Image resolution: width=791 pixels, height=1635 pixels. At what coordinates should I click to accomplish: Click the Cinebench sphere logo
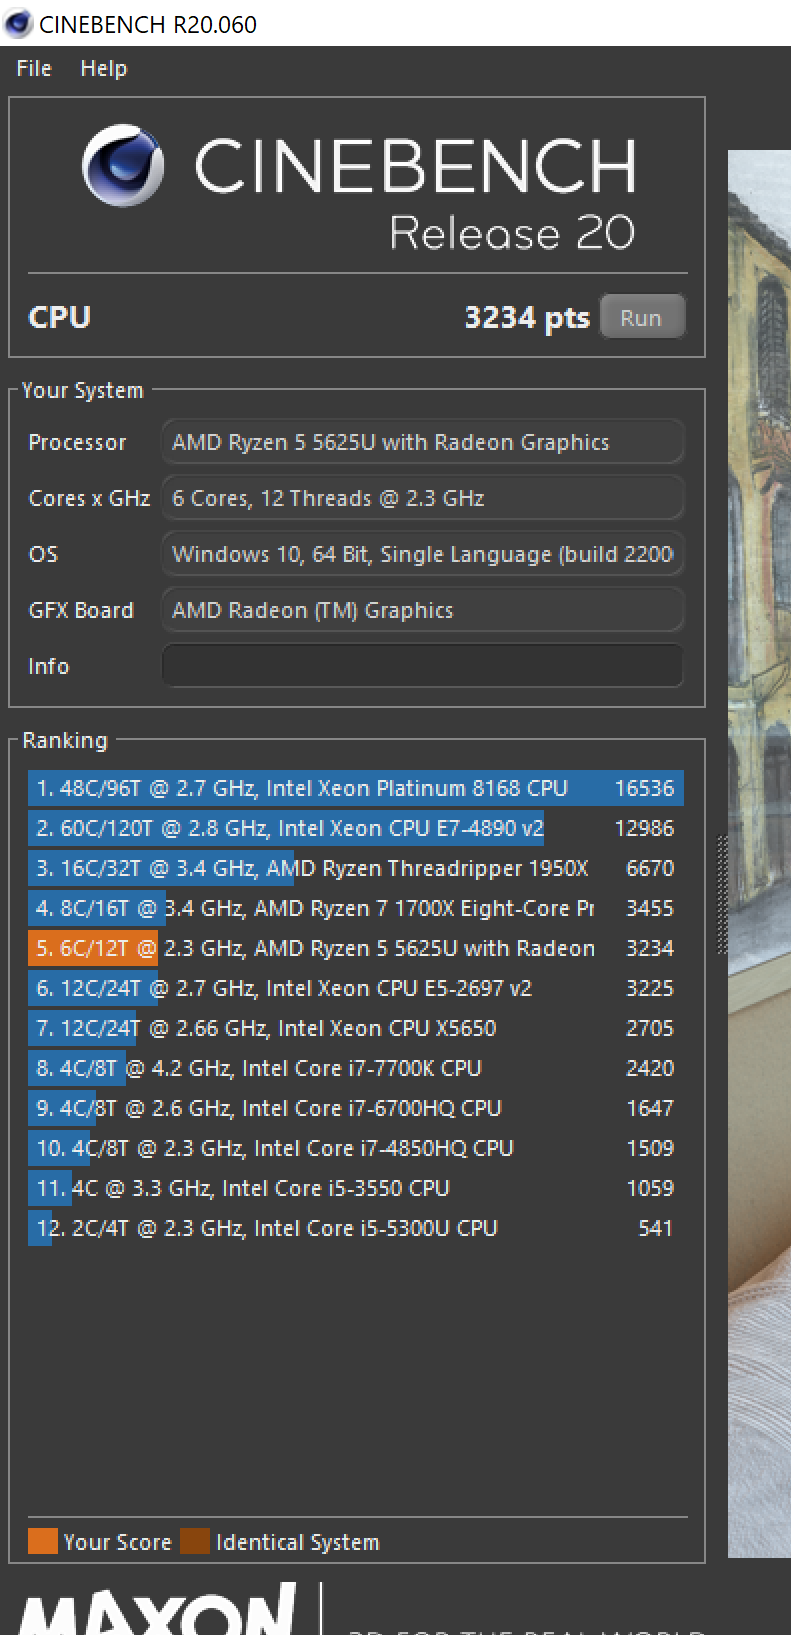[x=123, y=166]
